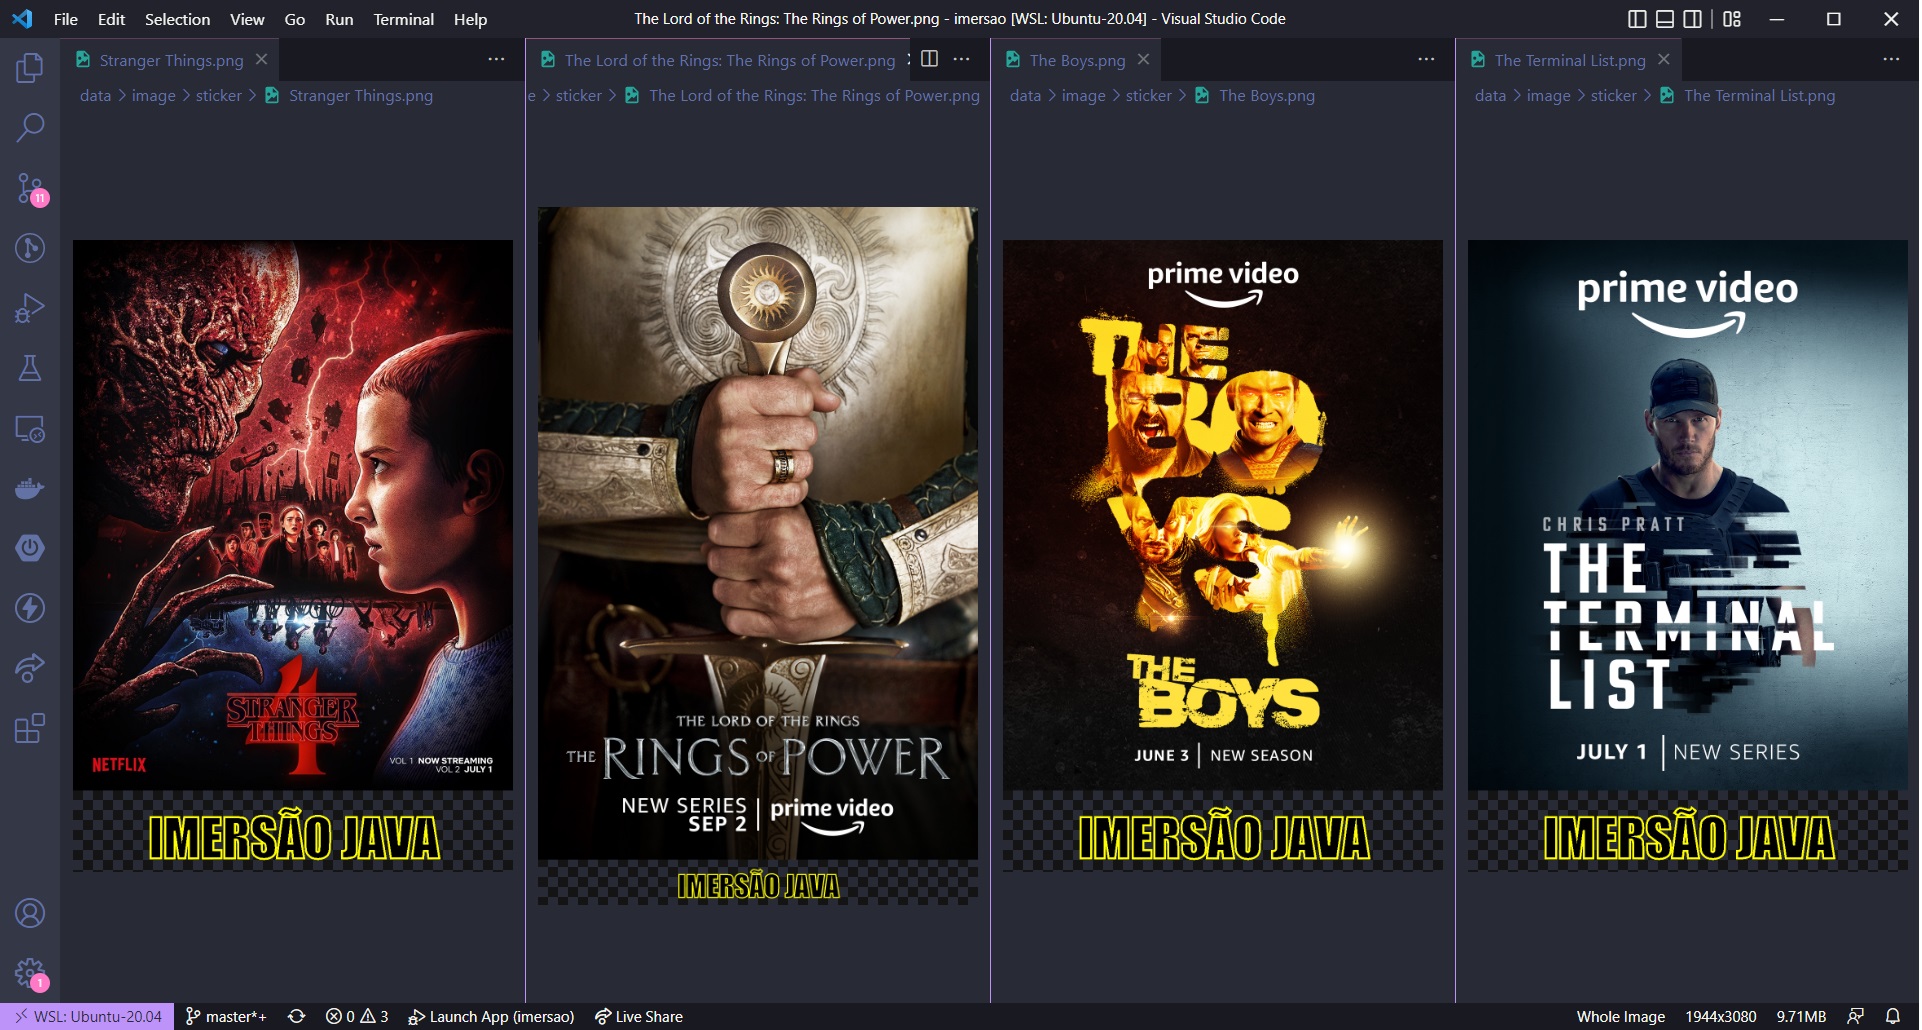Open more actions for Stranger Things editor group
The width and height of the screenshot is (1922, 1030).
click(x=496, y=59)
